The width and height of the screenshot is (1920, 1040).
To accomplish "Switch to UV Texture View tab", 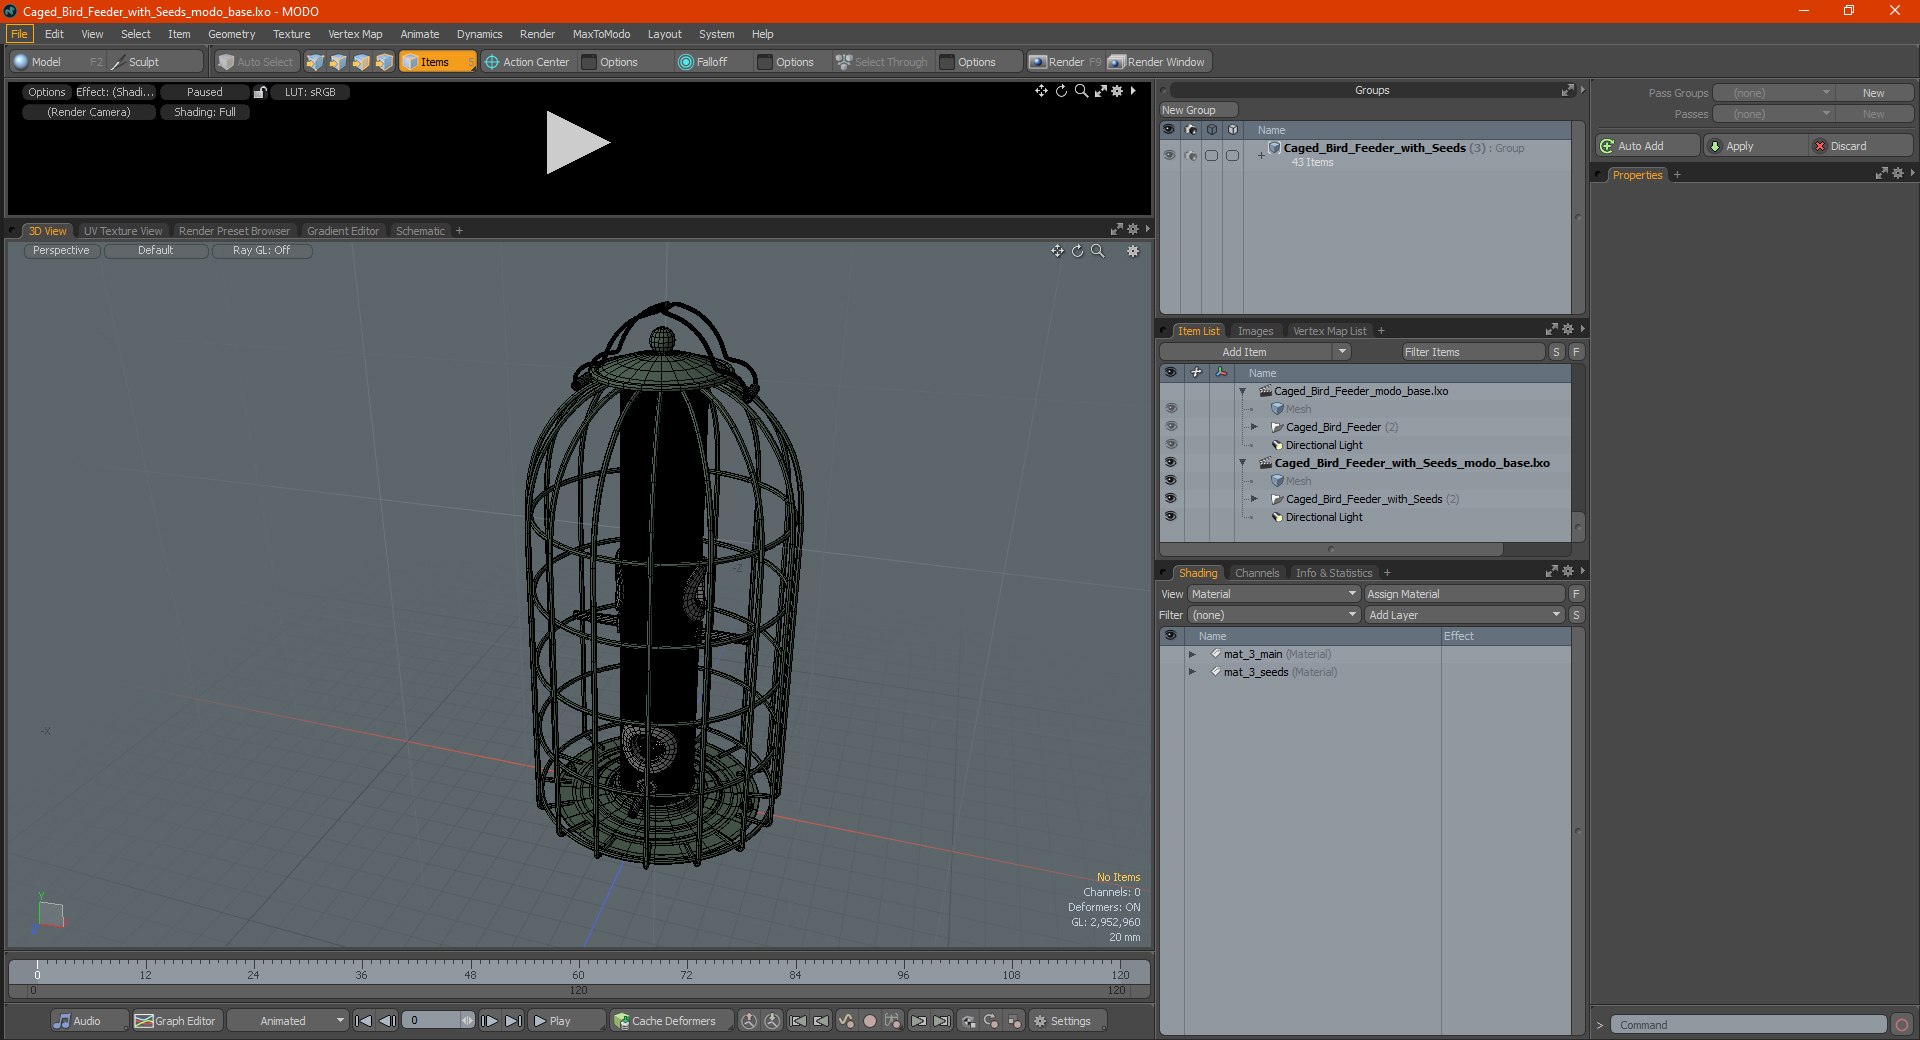I will [123, 231].
